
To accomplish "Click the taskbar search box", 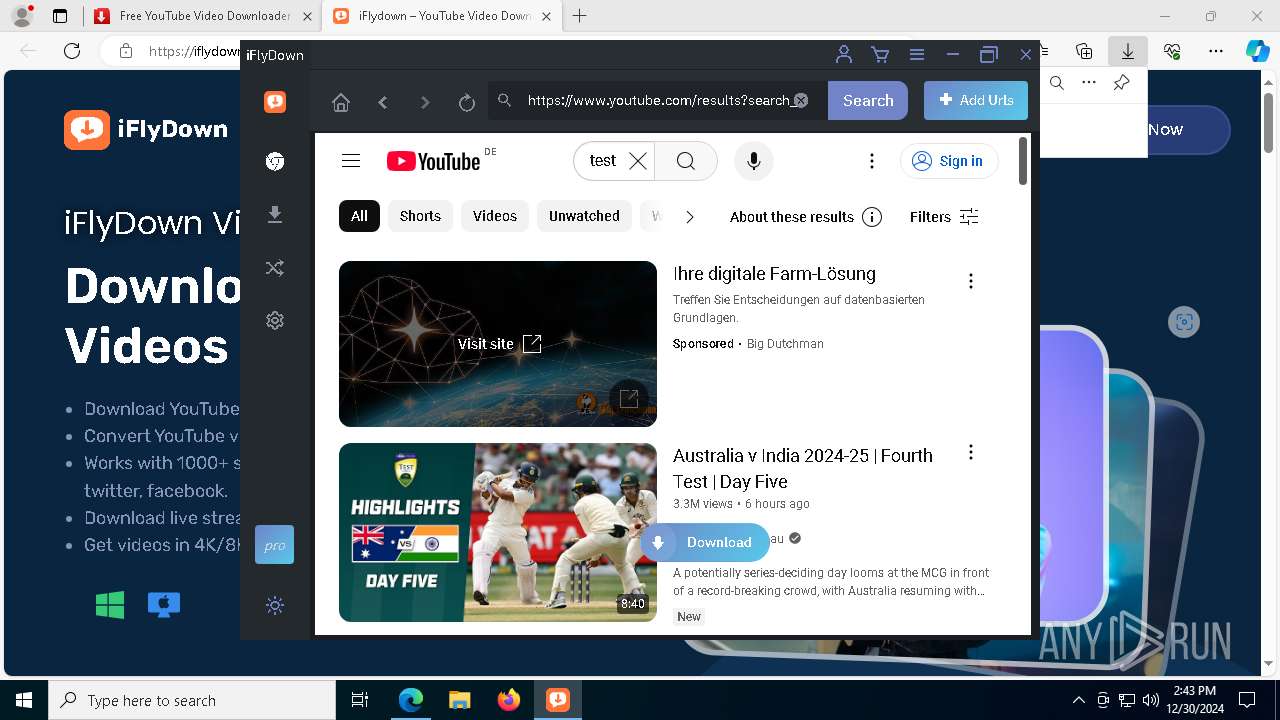I will pos(192,700).
